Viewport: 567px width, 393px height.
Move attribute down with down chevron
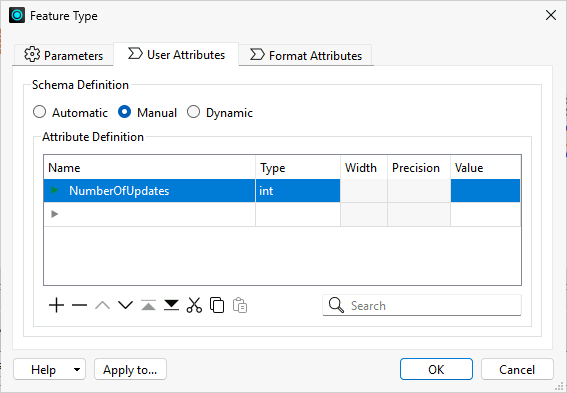pos(125,306)
